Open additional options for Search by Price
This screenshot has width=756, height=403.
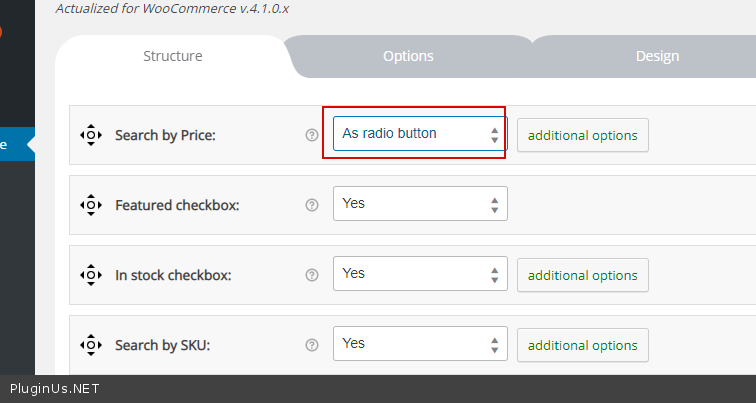(582, 135)
